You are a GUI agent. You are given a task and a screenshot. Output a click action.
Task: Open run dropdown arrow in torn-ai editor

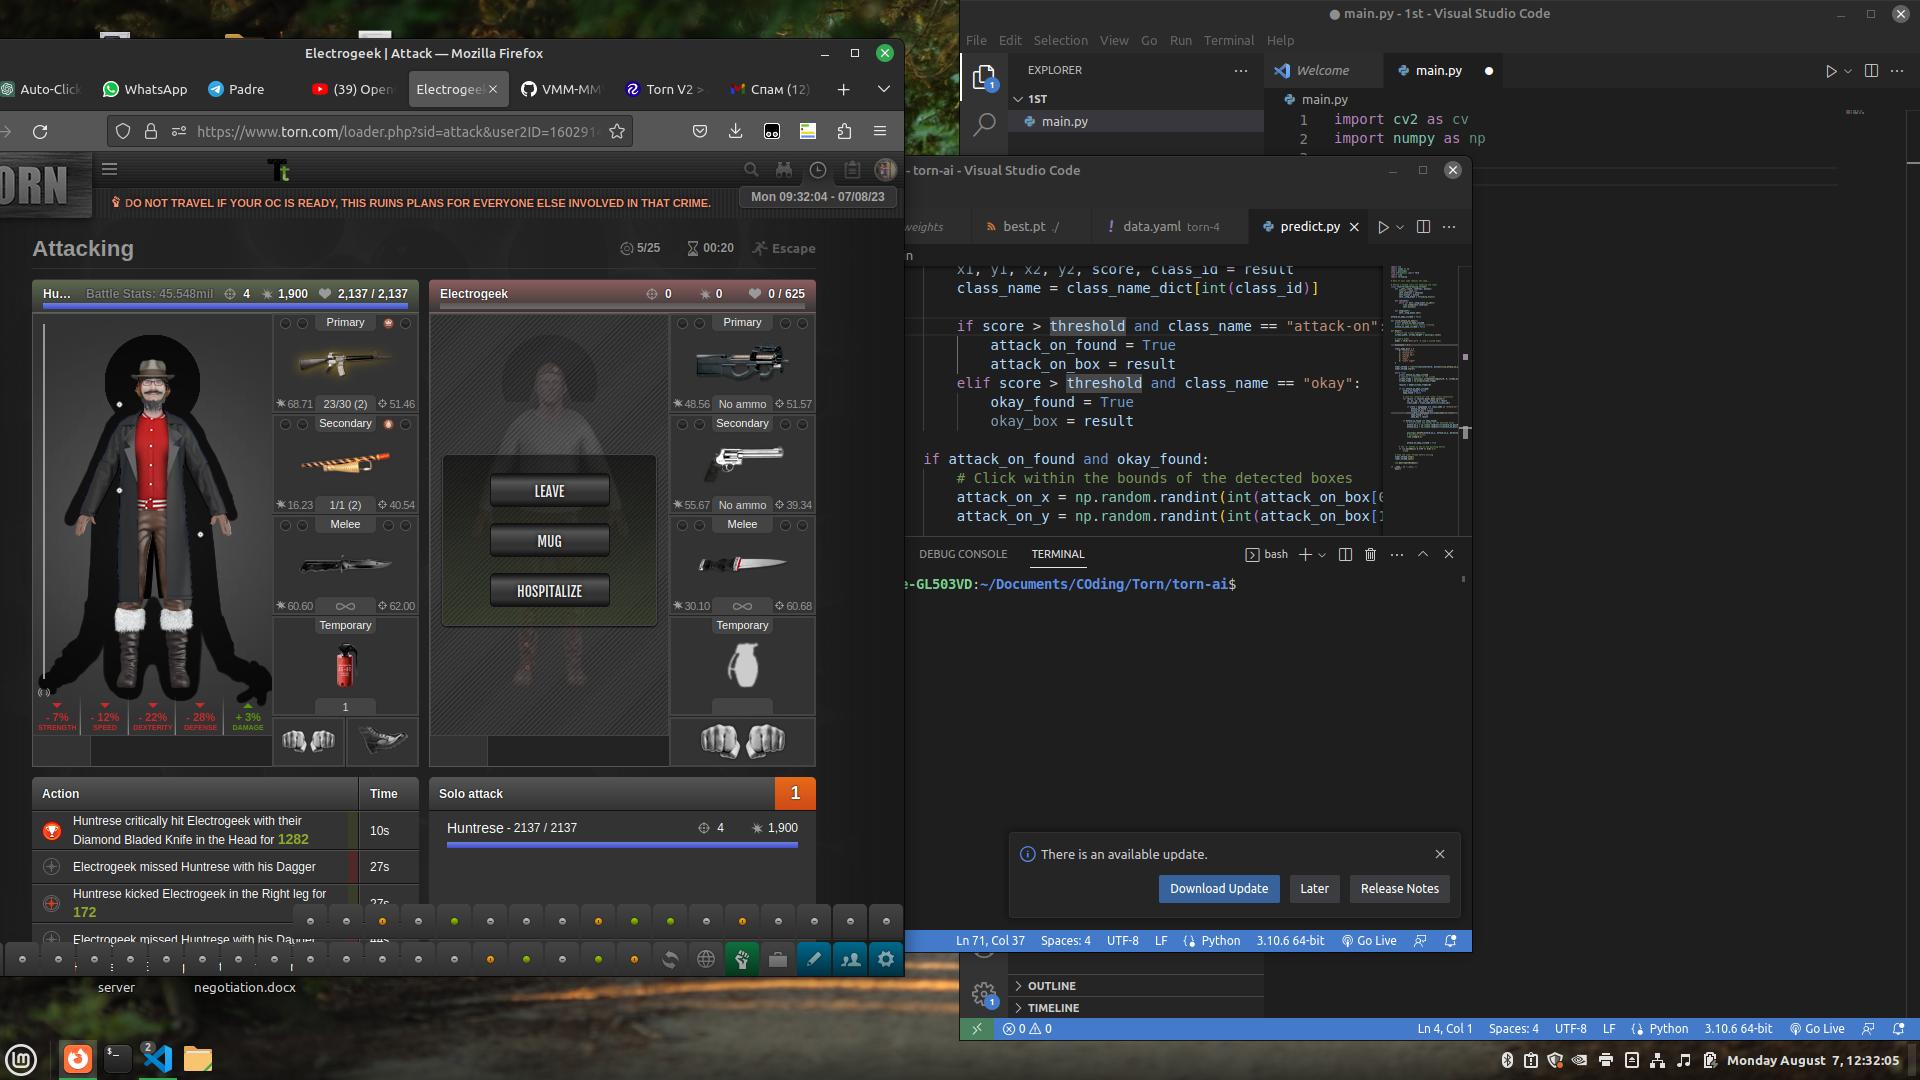point(1400,227)
